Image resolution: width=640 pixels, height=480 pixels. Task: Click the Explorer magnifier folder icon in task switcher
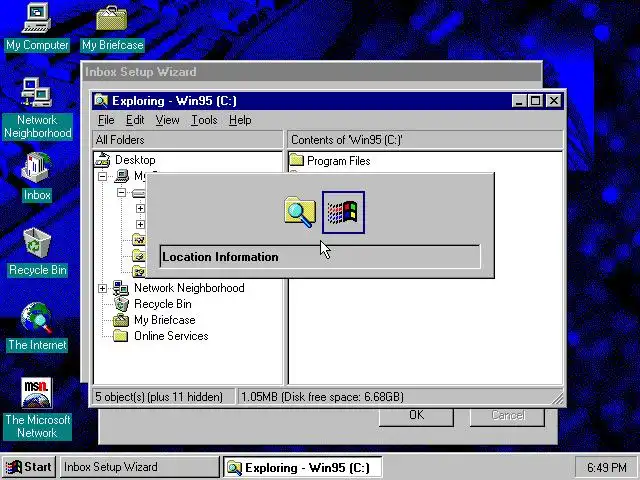click(300, 212)
